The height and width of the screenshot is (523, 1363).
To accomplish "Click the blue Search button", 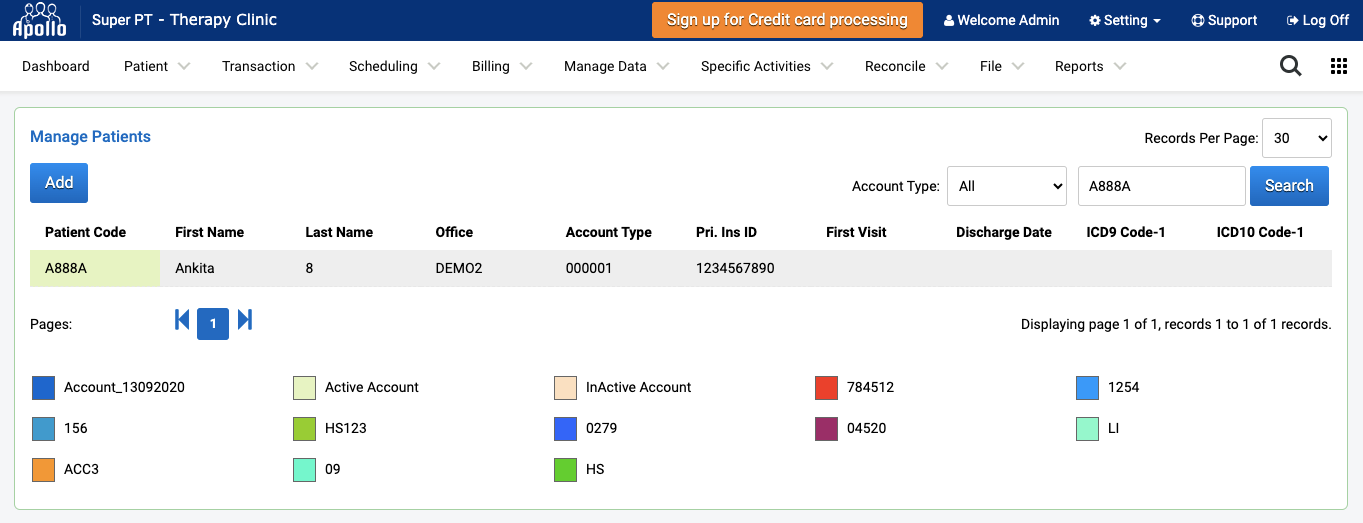I will 1289,186.
